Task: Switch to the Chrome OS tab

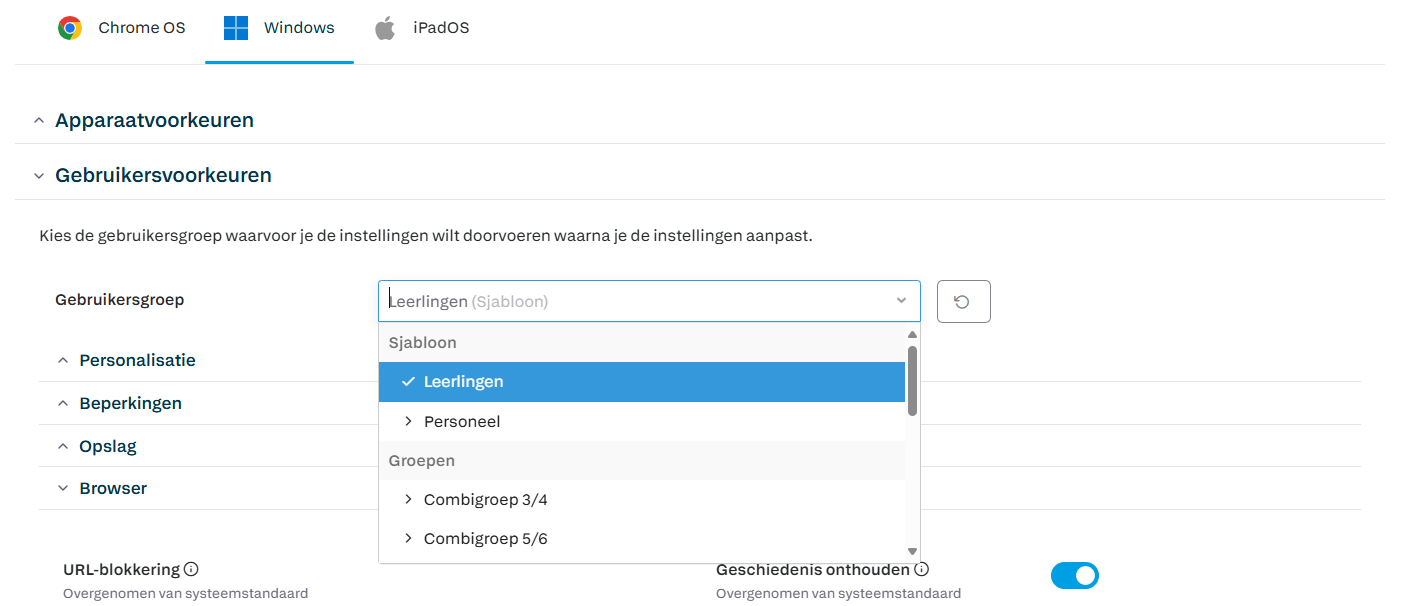Action: [141, 28]
